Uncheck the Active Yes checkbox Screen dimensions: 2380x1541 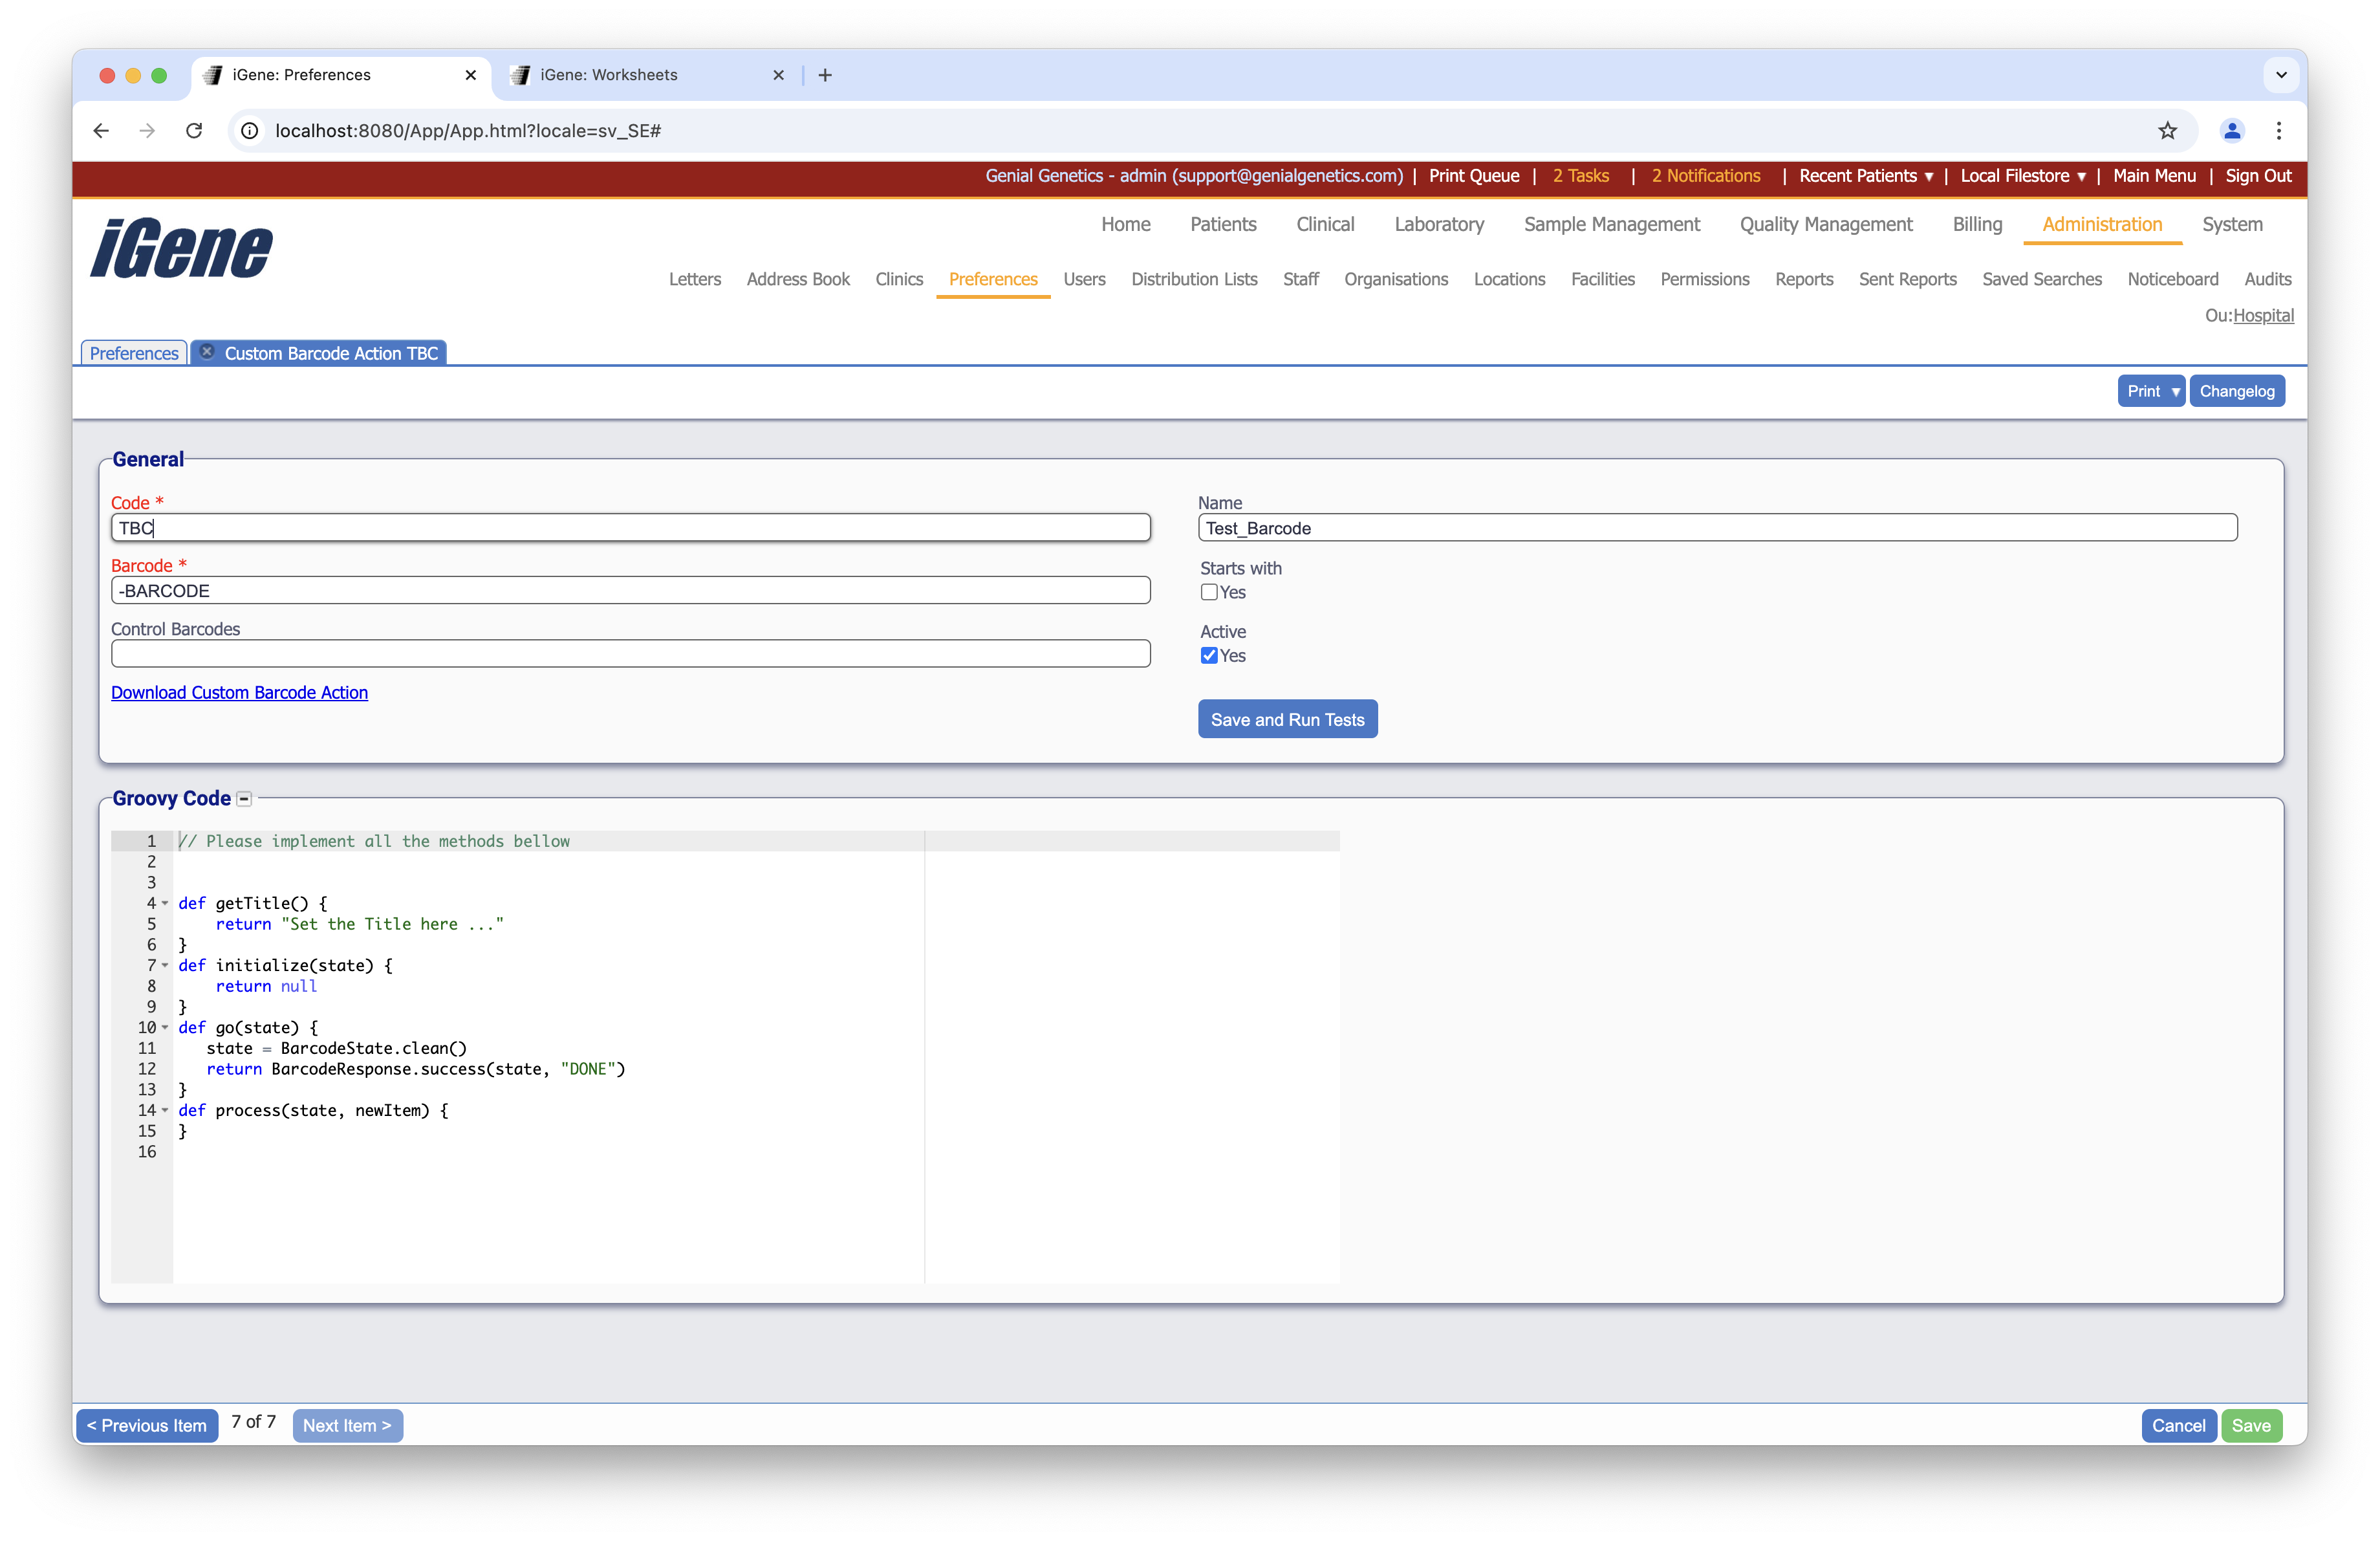point(1209,656)
